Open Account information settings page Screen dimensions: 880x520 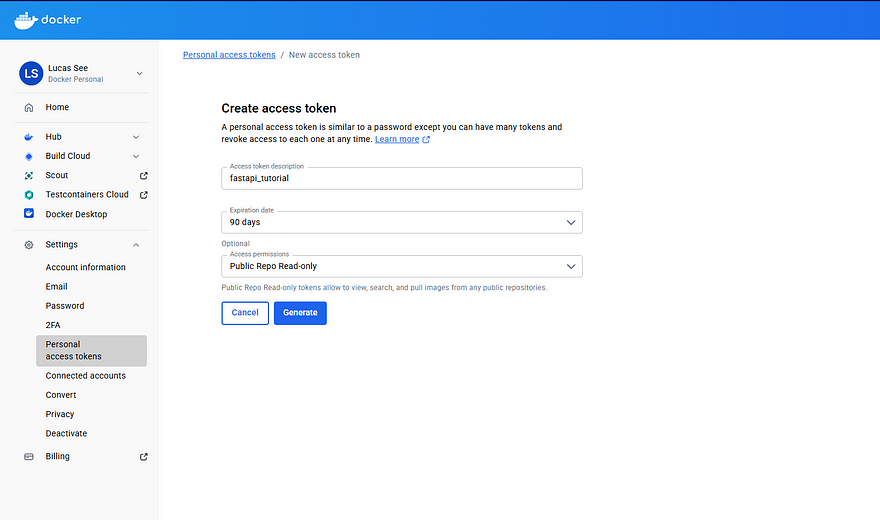pos(86,267)
